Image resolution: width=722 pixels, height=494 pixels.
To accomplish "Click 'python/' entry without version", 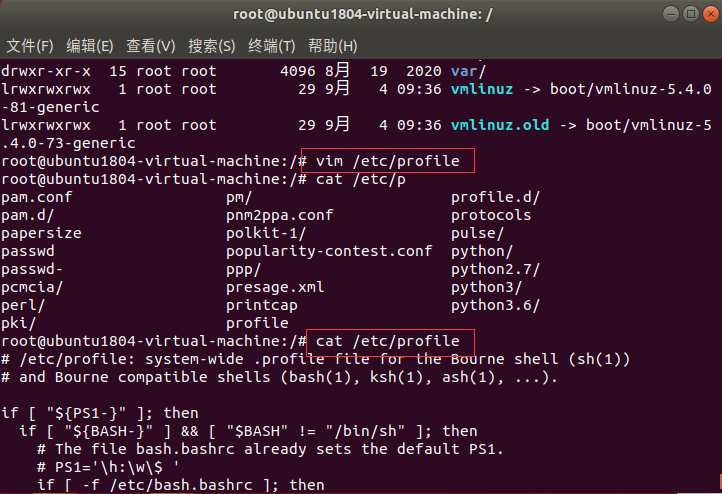I will 482,251.
